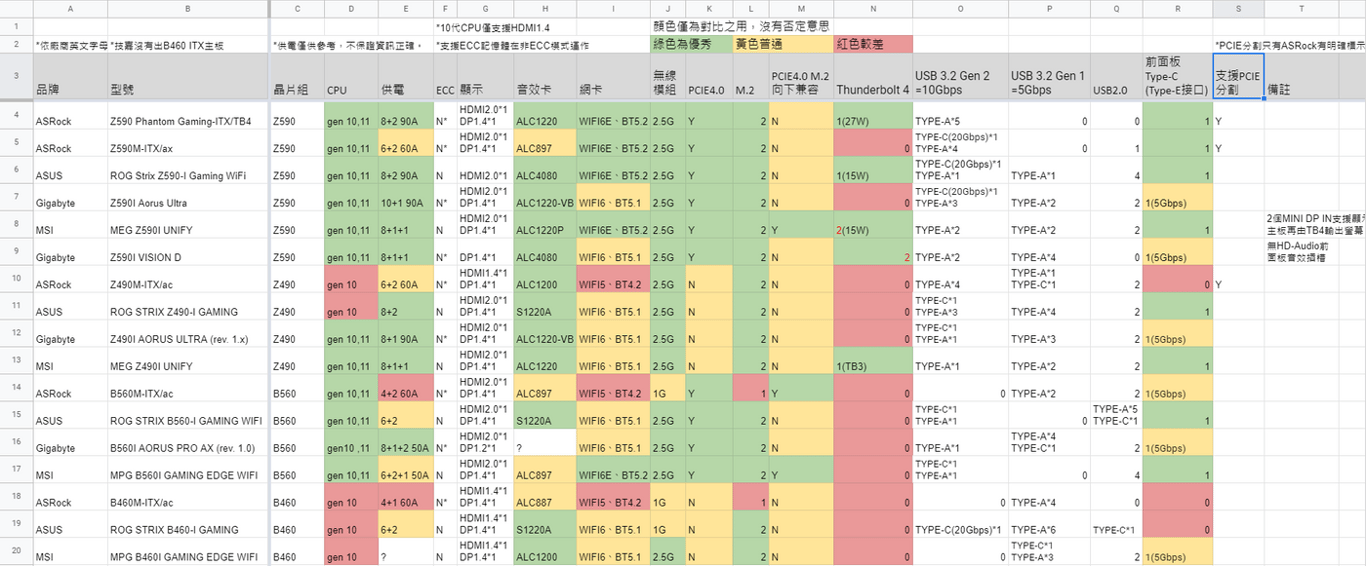
Task: Click the yellow 黃色普通 legend cell
Action: pyautogui.click(x=782, y=44)
